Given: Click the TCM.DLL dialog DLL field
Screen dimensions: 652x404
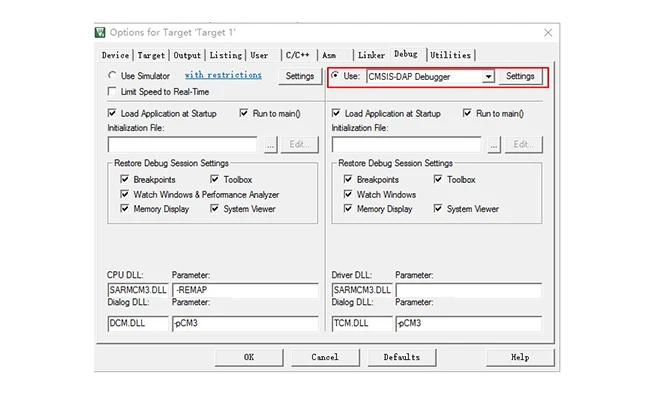Looking at the screenshot, I should pyautogui.click(x=362, y=323).
